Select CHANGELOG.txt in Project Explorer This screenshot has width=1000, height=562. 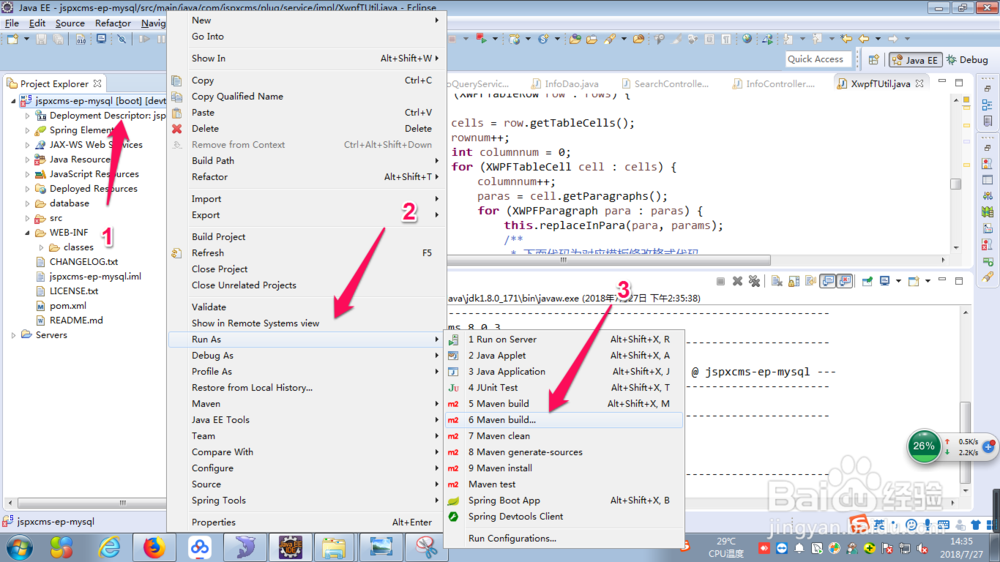pyautogui.click(x=84, y=262)
